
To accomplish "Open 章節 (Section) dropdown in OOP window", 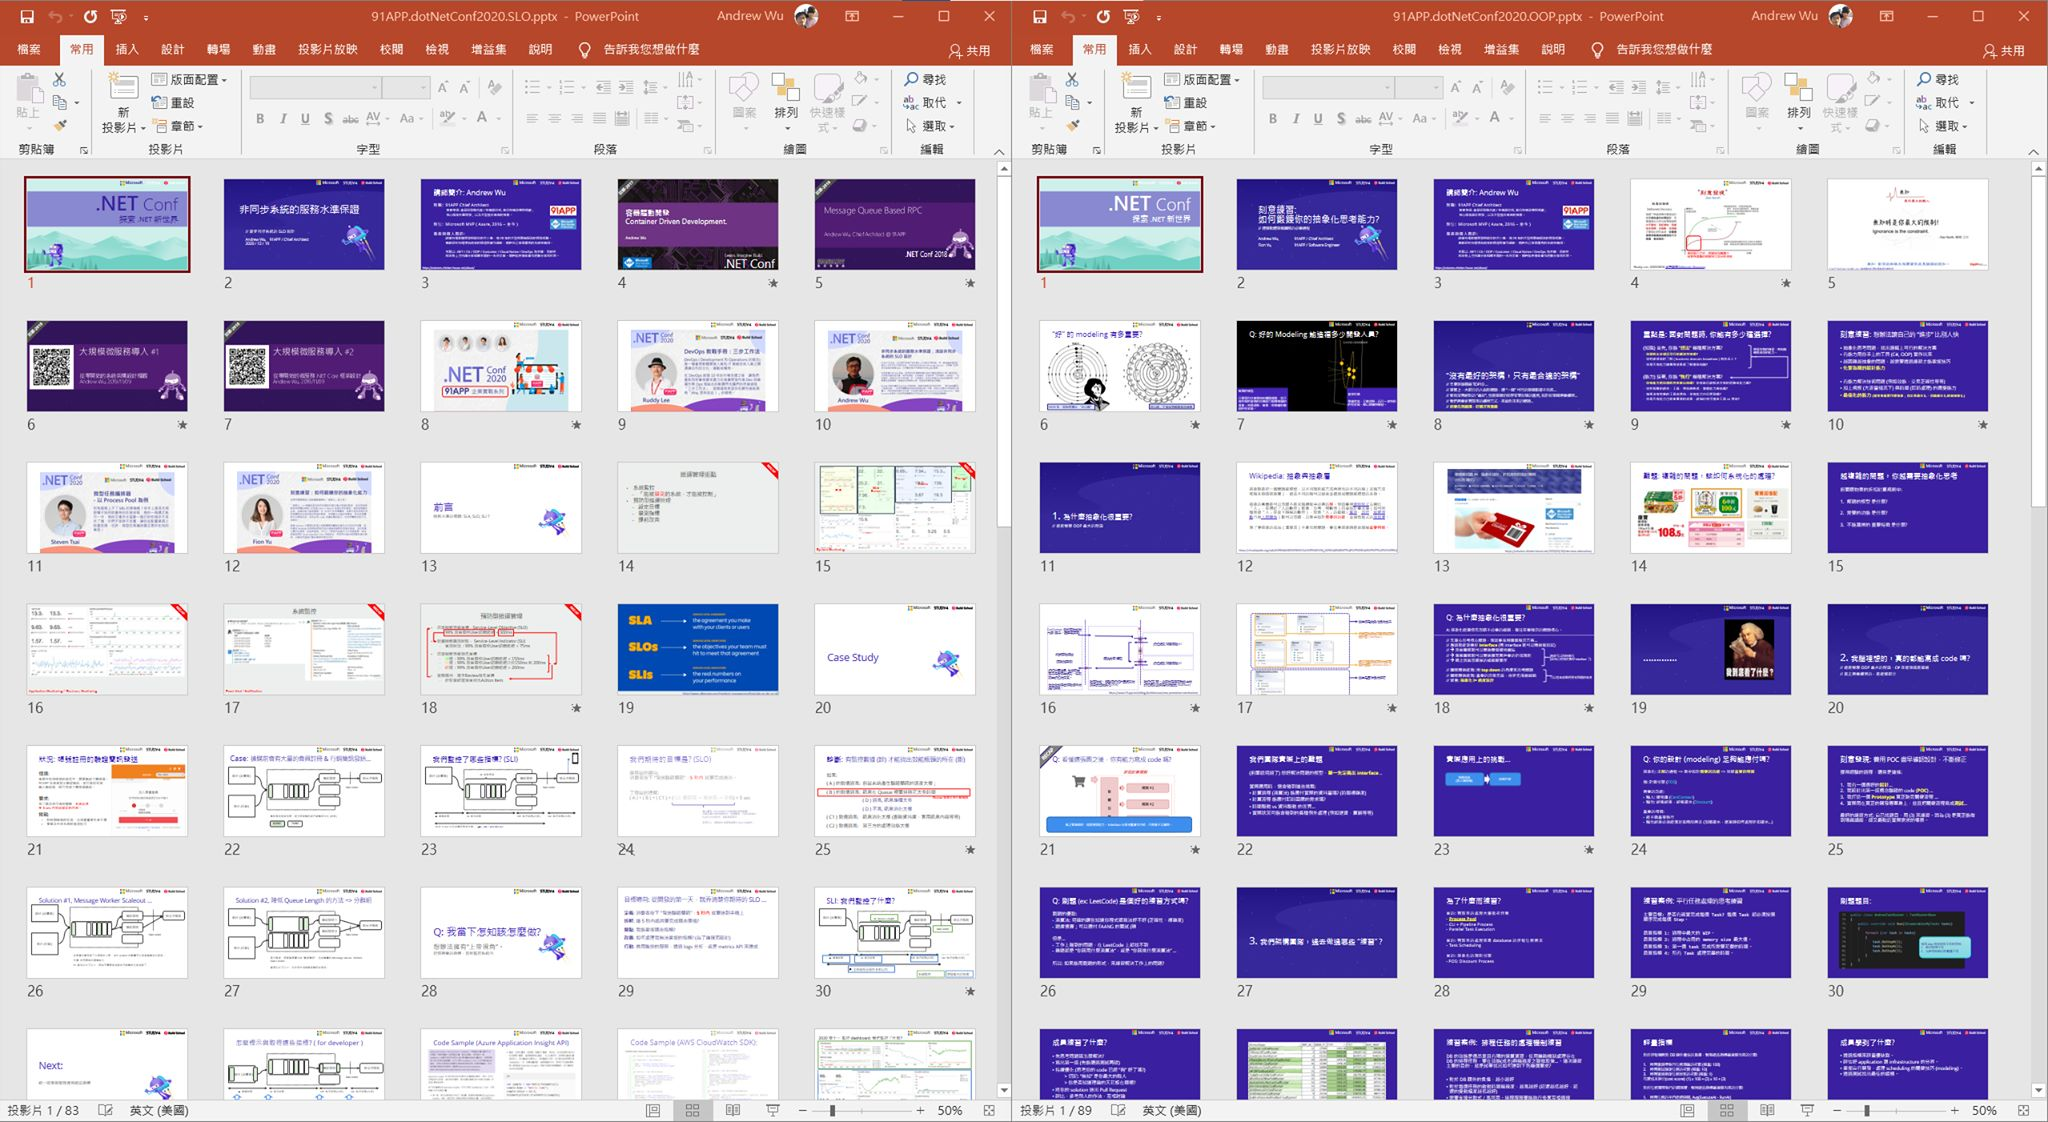I will pyautogui.click(x=1213, y=127).
